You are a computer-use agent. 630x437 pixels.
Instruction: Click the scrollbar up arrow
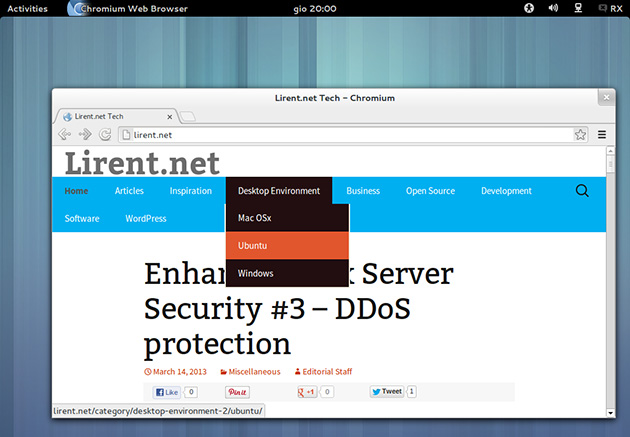pos(610,151)
